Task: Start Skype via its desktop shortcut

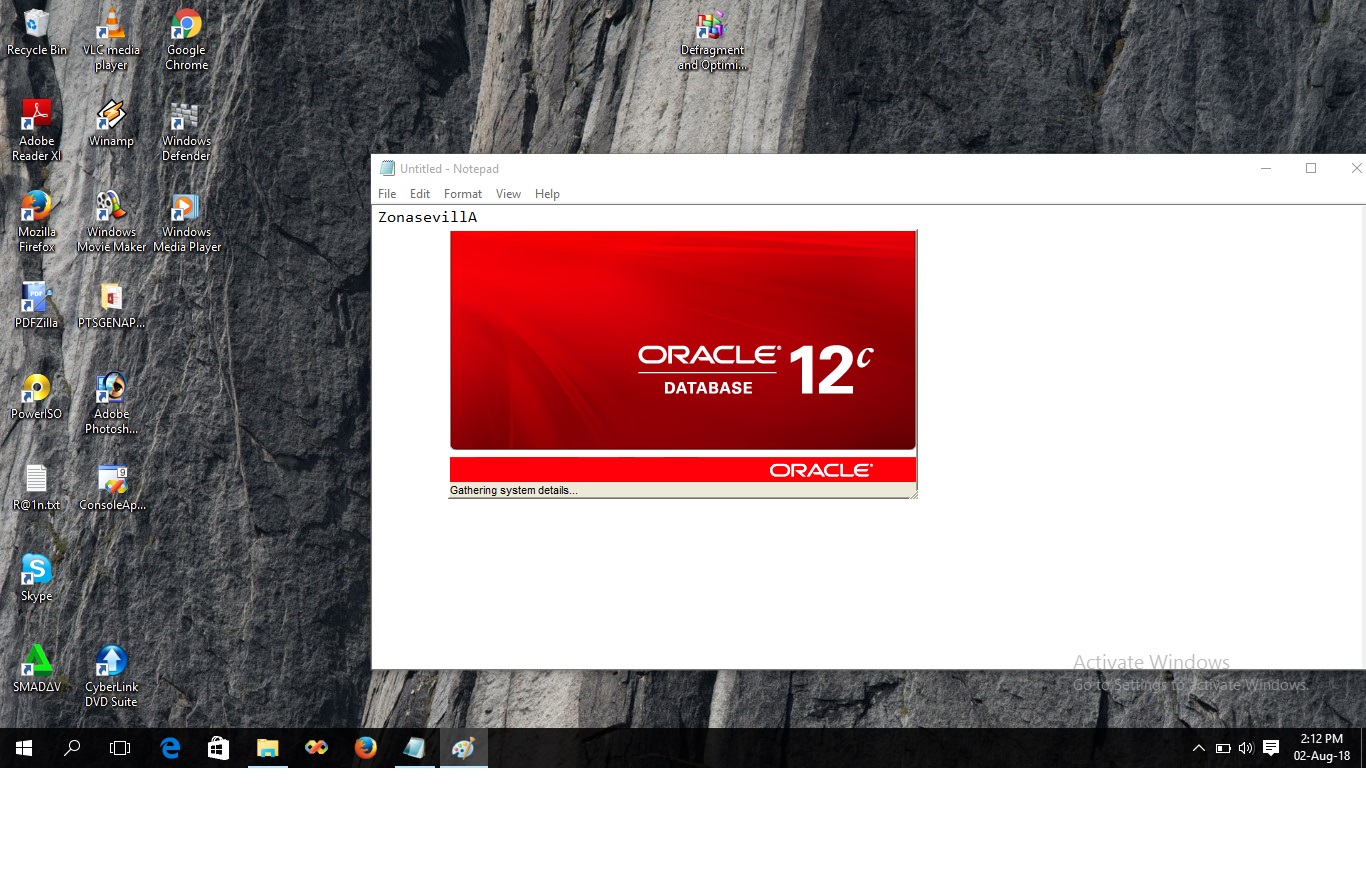Action: [x=35, y=570]
